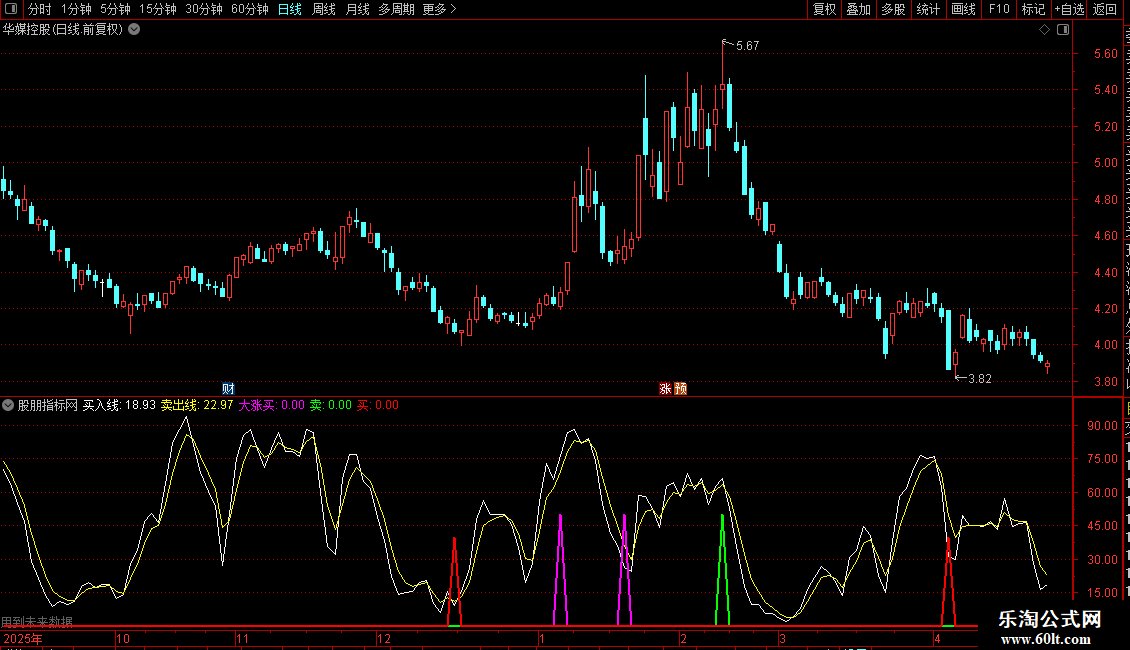Switch to 周线 weekly chart

324,9
